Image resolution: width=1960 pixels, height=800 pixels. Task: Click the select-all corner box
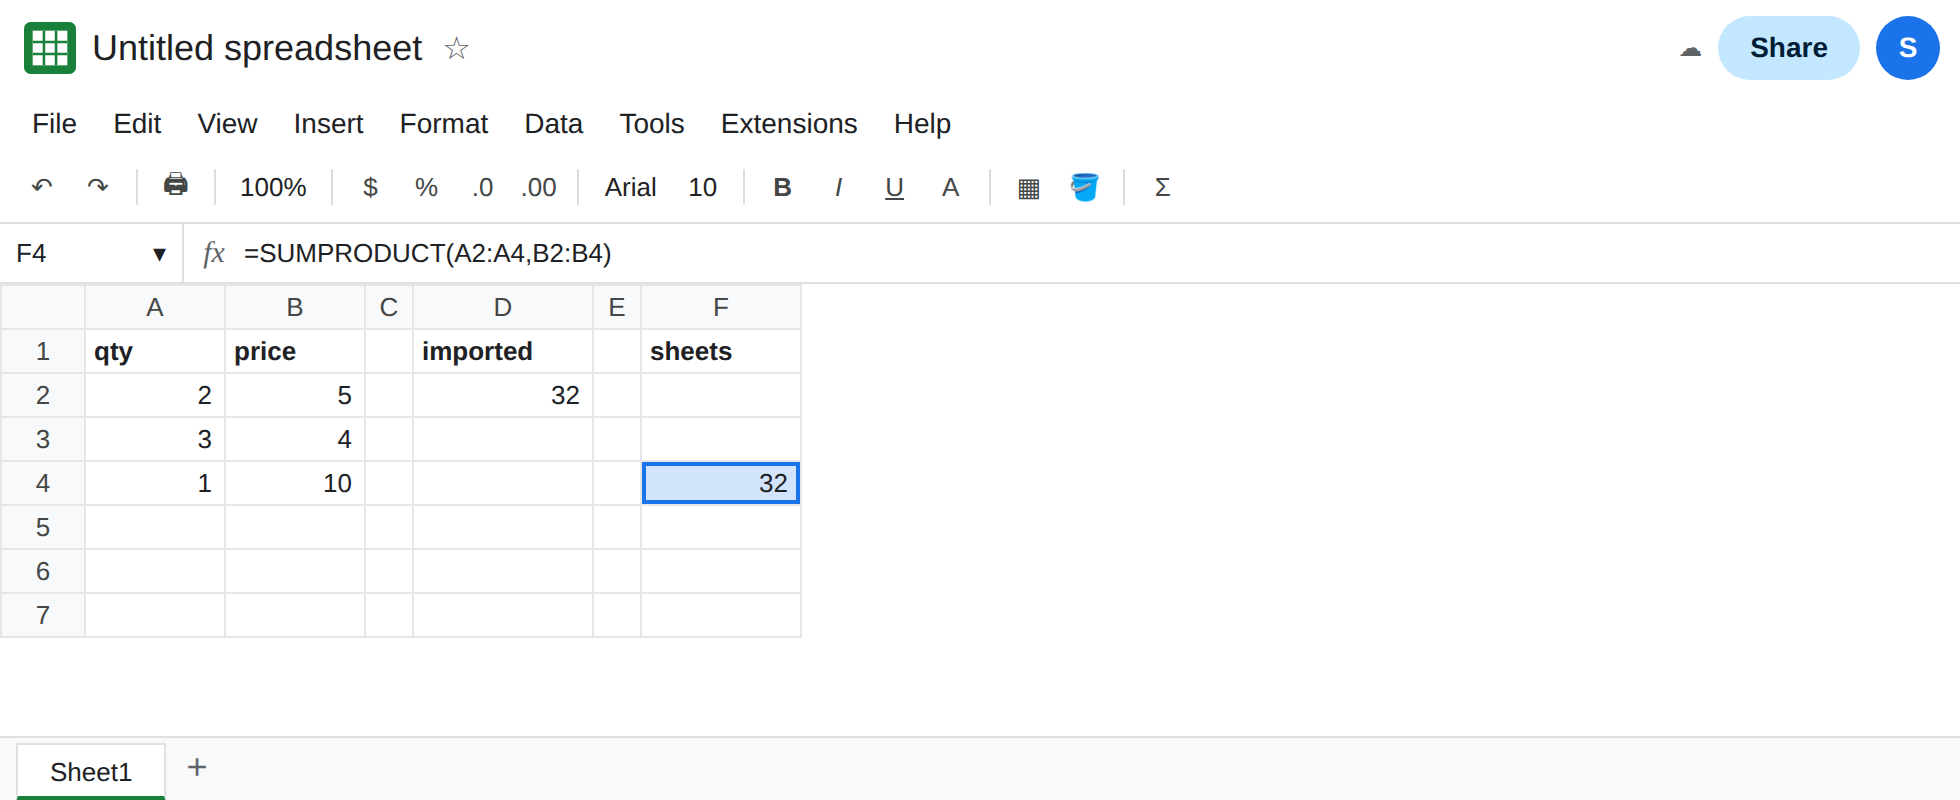(43, 307)
